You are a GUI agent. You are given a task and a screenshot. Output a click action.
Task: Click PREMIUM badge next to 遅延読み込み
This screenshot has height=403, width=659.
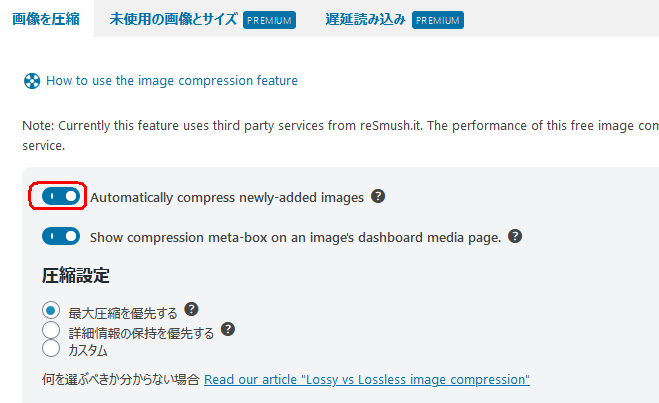[438, 20]
